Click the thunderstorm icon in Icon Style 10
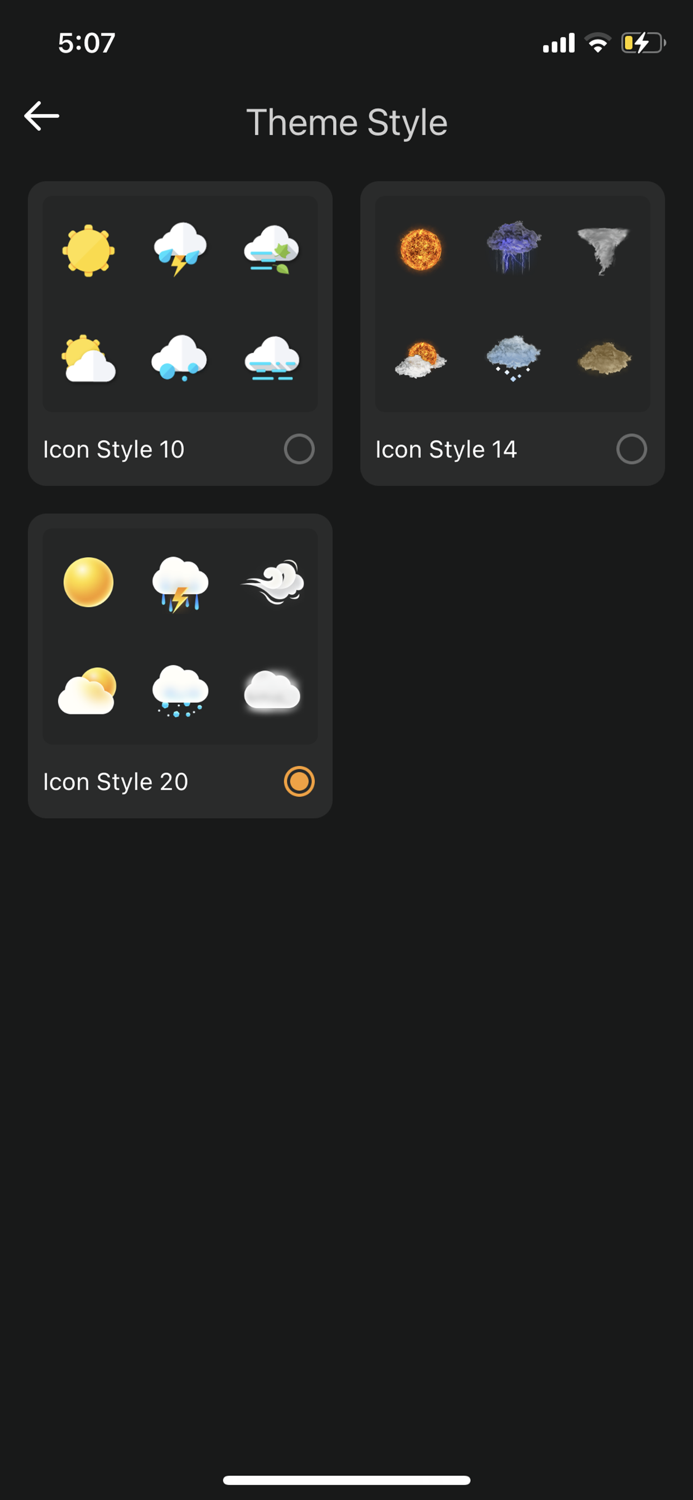Image resolution: width=693 pixels, height=1500 pixels. tap(180, 251)
